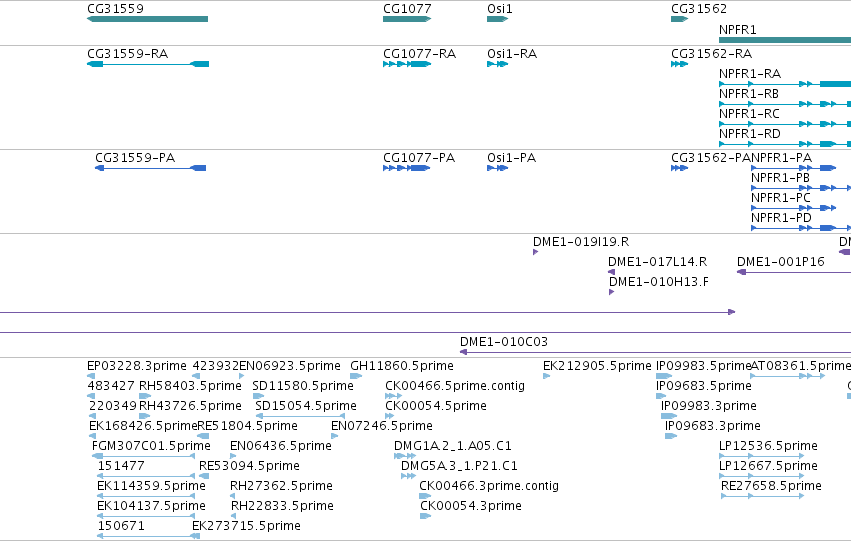Click the RH43726.5prime EST label
This screenshot has width=851, height=541.
click(x=190, y=406)
